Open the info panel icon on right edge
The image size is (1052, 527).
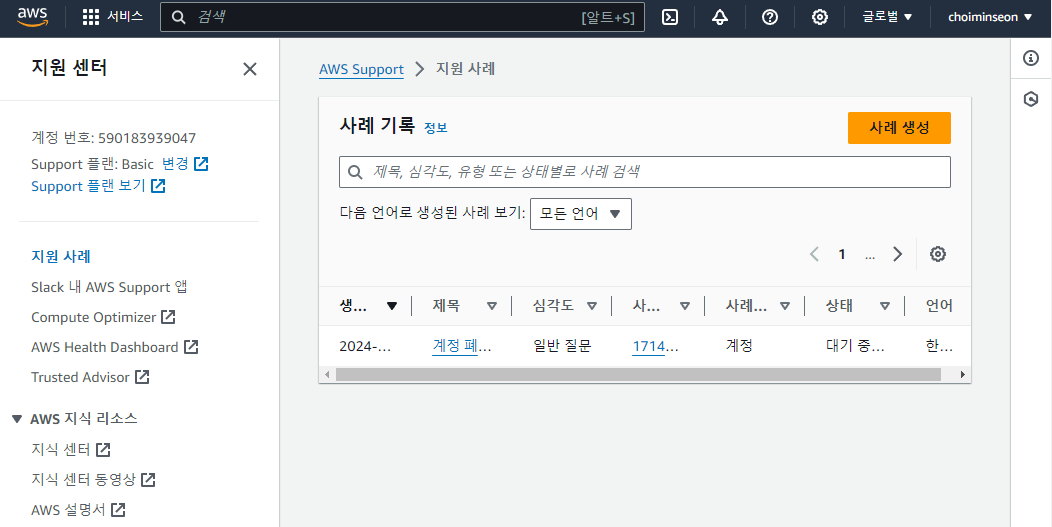(1031, 58)
